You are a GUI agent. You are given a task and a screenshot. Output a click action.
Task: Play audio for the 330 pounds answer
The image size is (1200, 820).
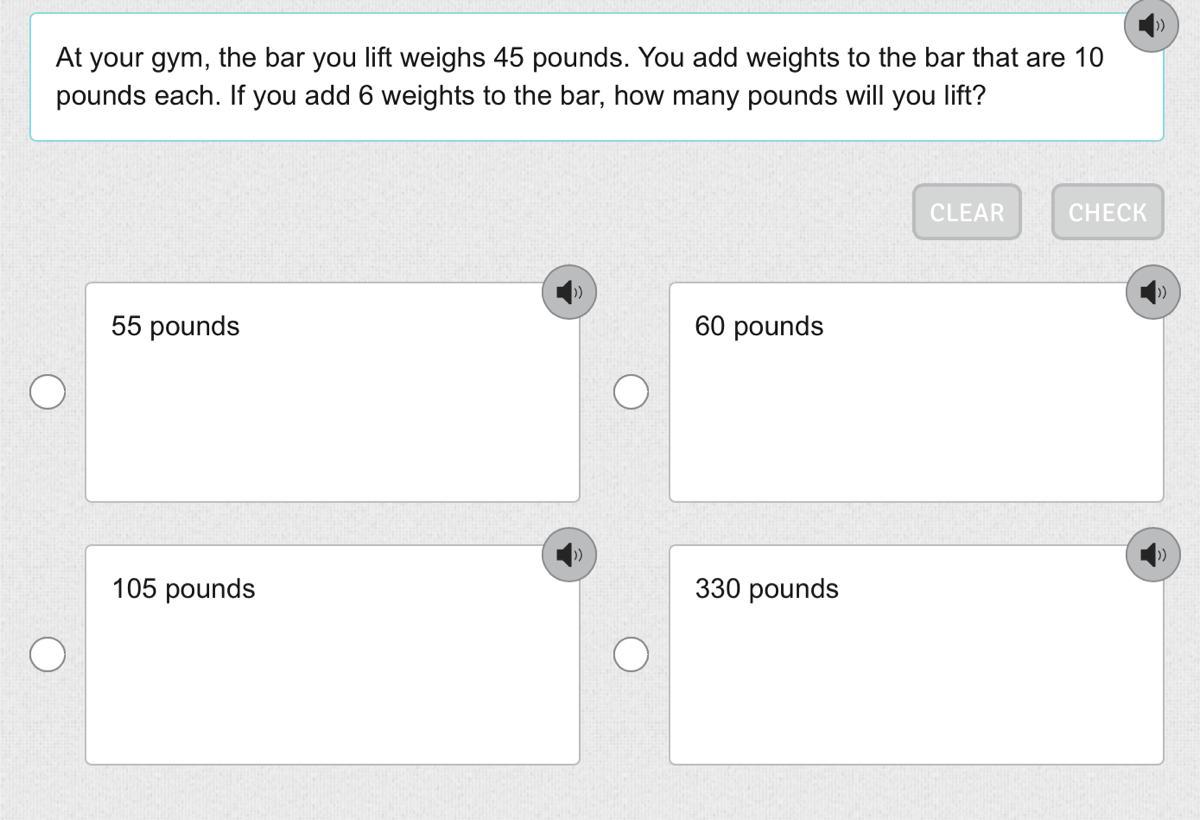coord(1152,554)
